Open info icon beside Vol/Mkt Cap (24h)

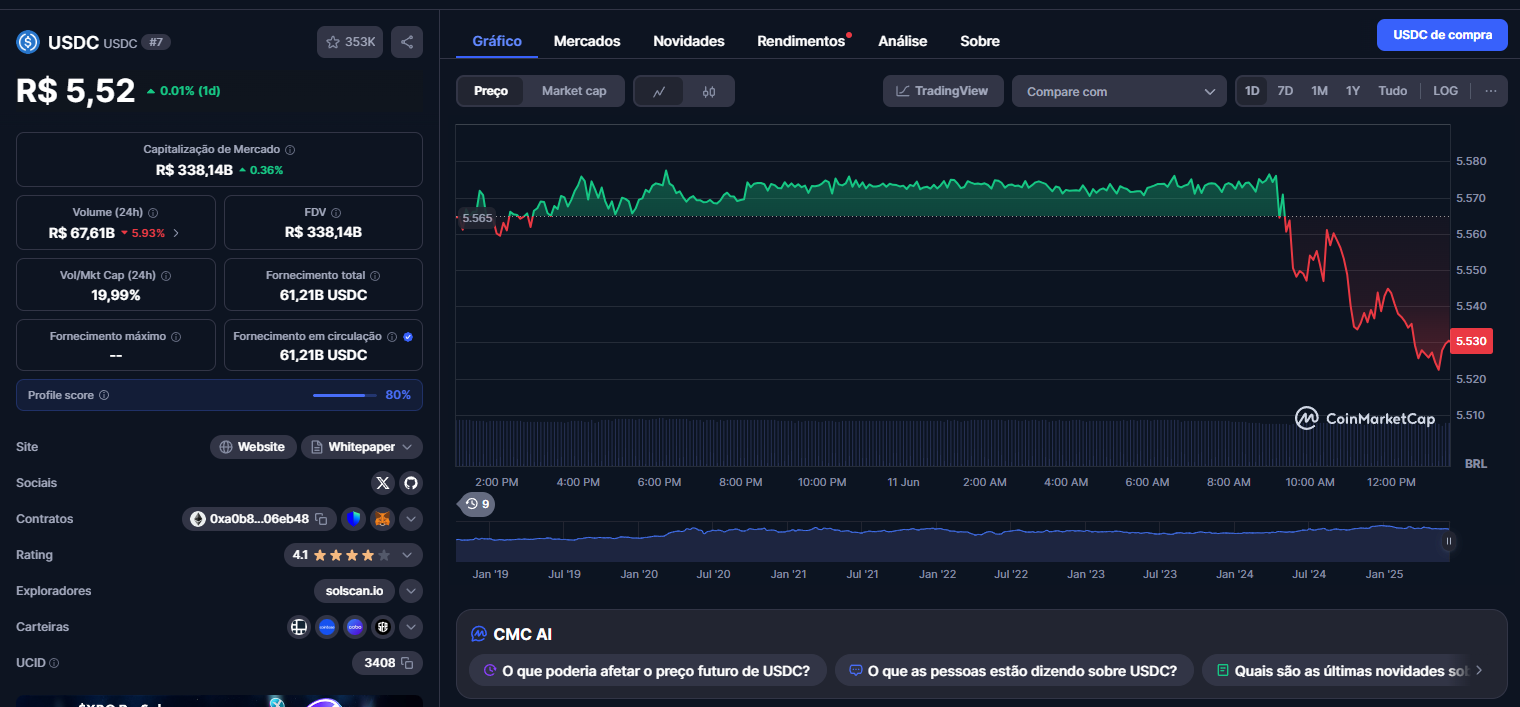pos(166,276)
